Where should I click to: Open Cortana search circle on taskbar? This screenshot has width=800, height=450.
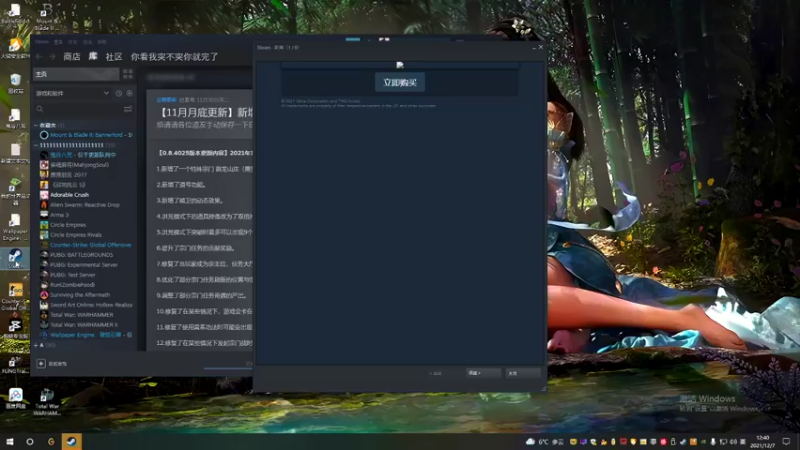pos(30,441)
